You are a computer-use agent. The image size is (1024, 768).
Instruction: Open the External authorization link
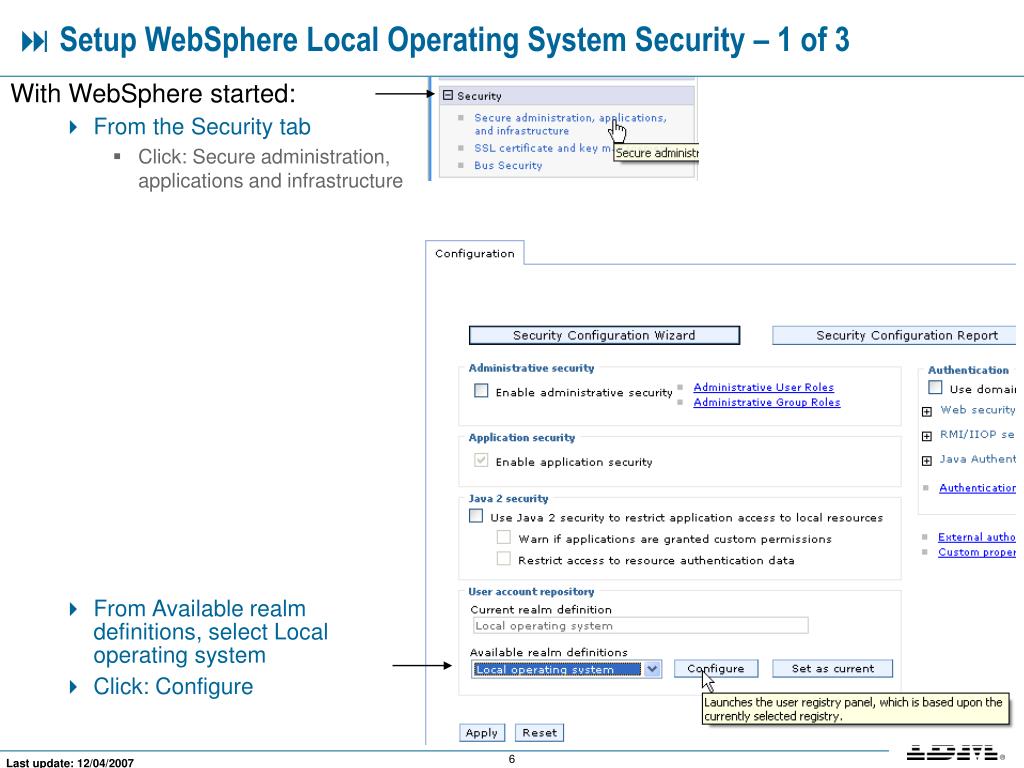pyautogui.click(x=976, y=537)
